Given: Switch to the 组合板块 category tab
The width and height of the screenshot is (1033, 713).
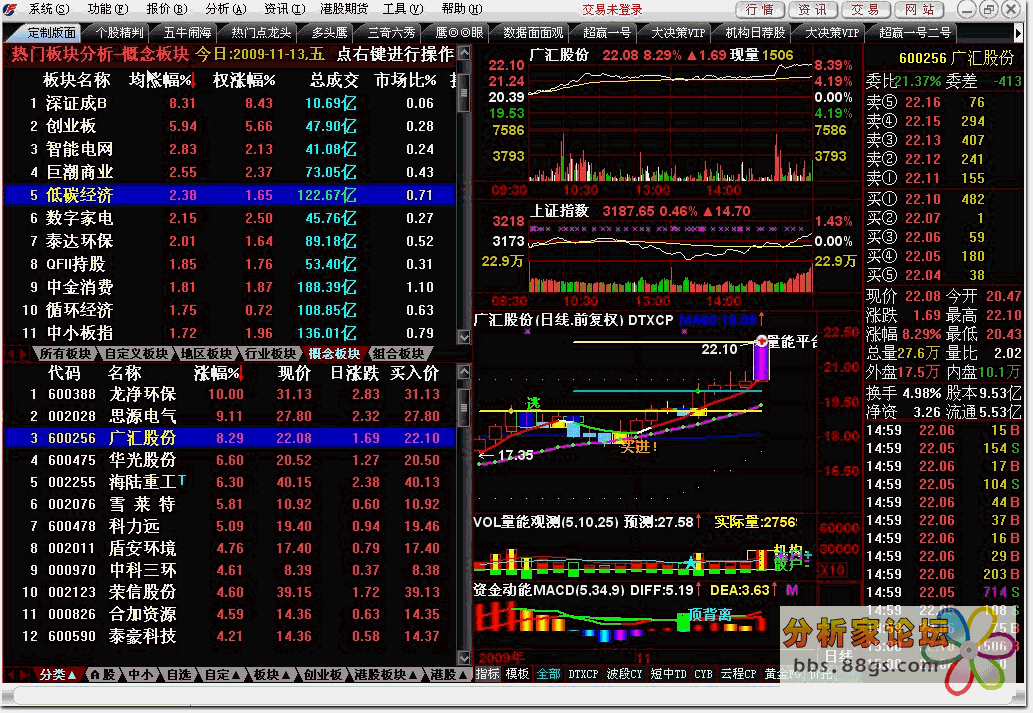Looking at the screenshot, I should tap(397, 354).
